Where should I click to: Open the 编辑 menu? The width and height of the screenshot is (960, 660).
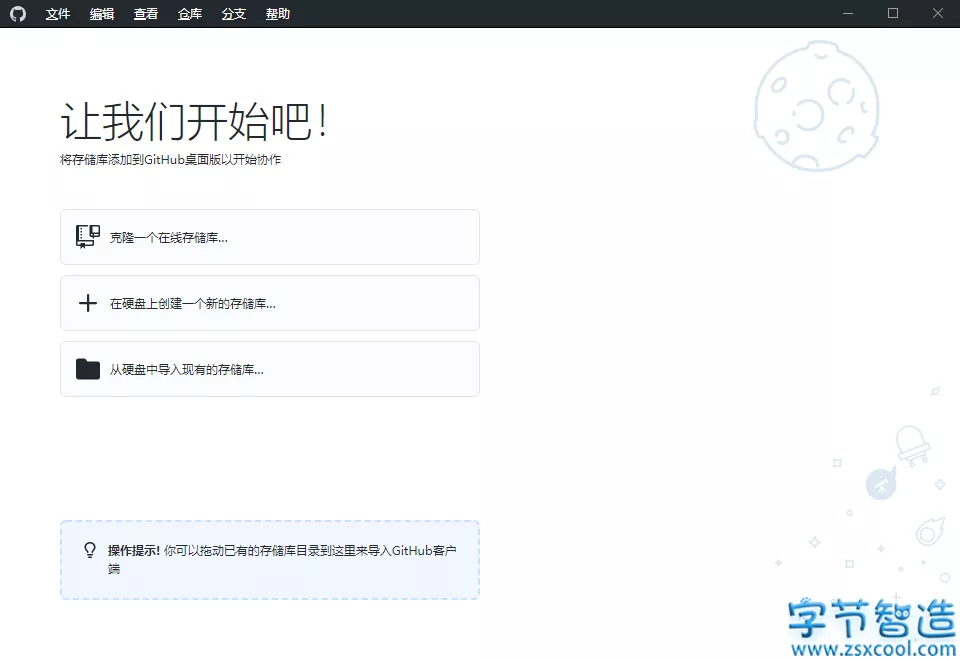(102, 13)
